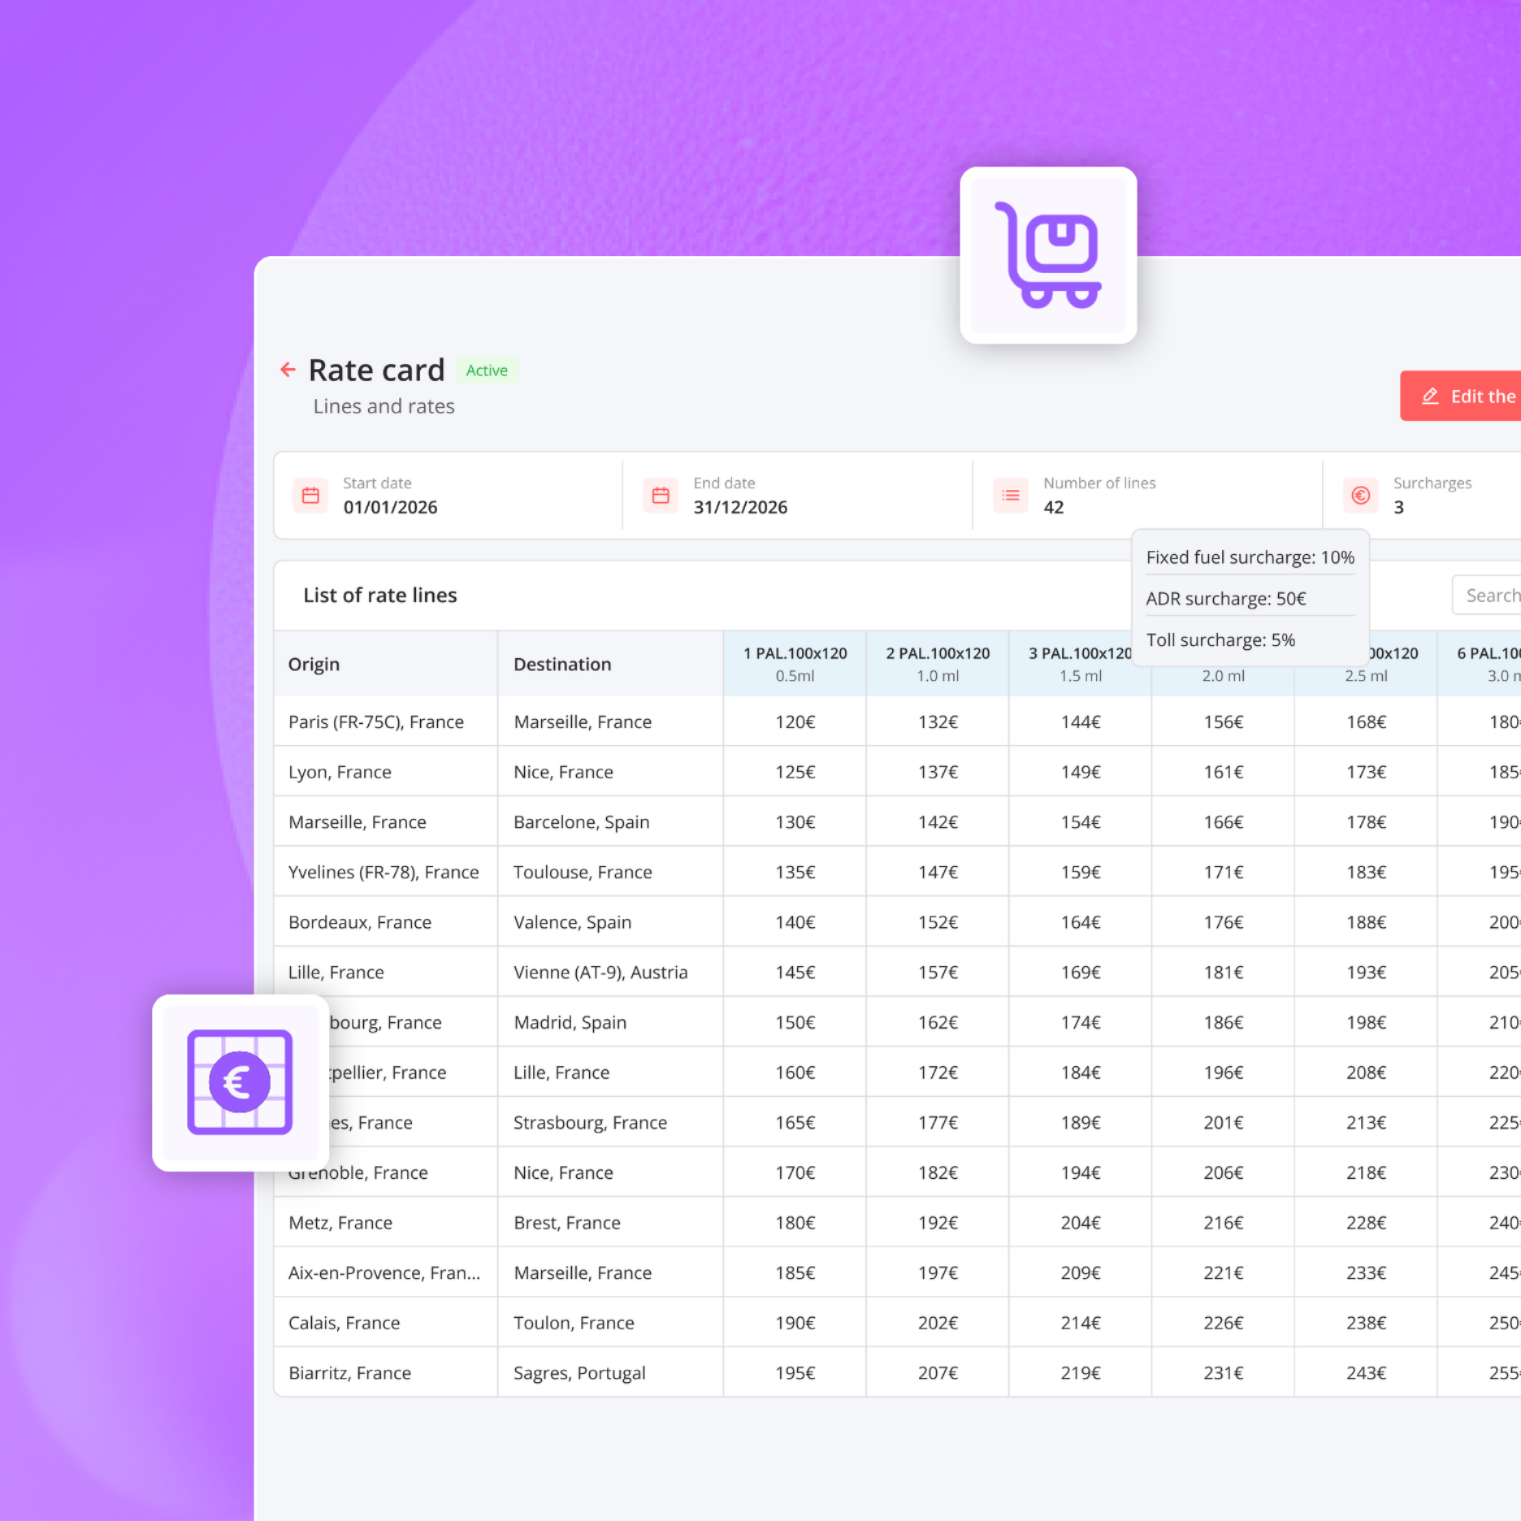Open the Paris to Marseille rate line
The height and width of the screenshot is (1521, 1521).
tap(897, 722)
